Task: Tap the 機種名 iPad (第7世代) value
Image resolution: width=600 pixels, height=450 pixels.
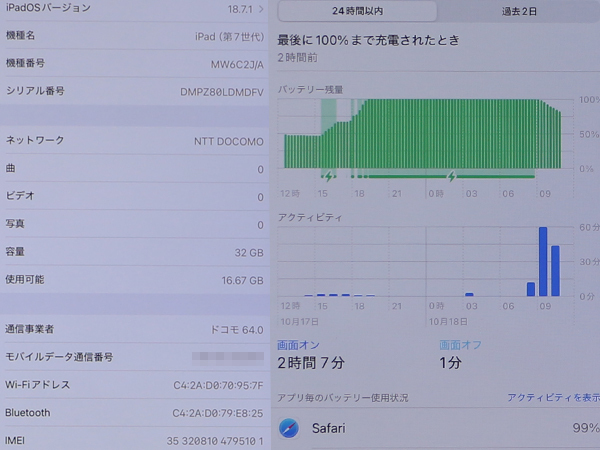Action: (229, 37)
